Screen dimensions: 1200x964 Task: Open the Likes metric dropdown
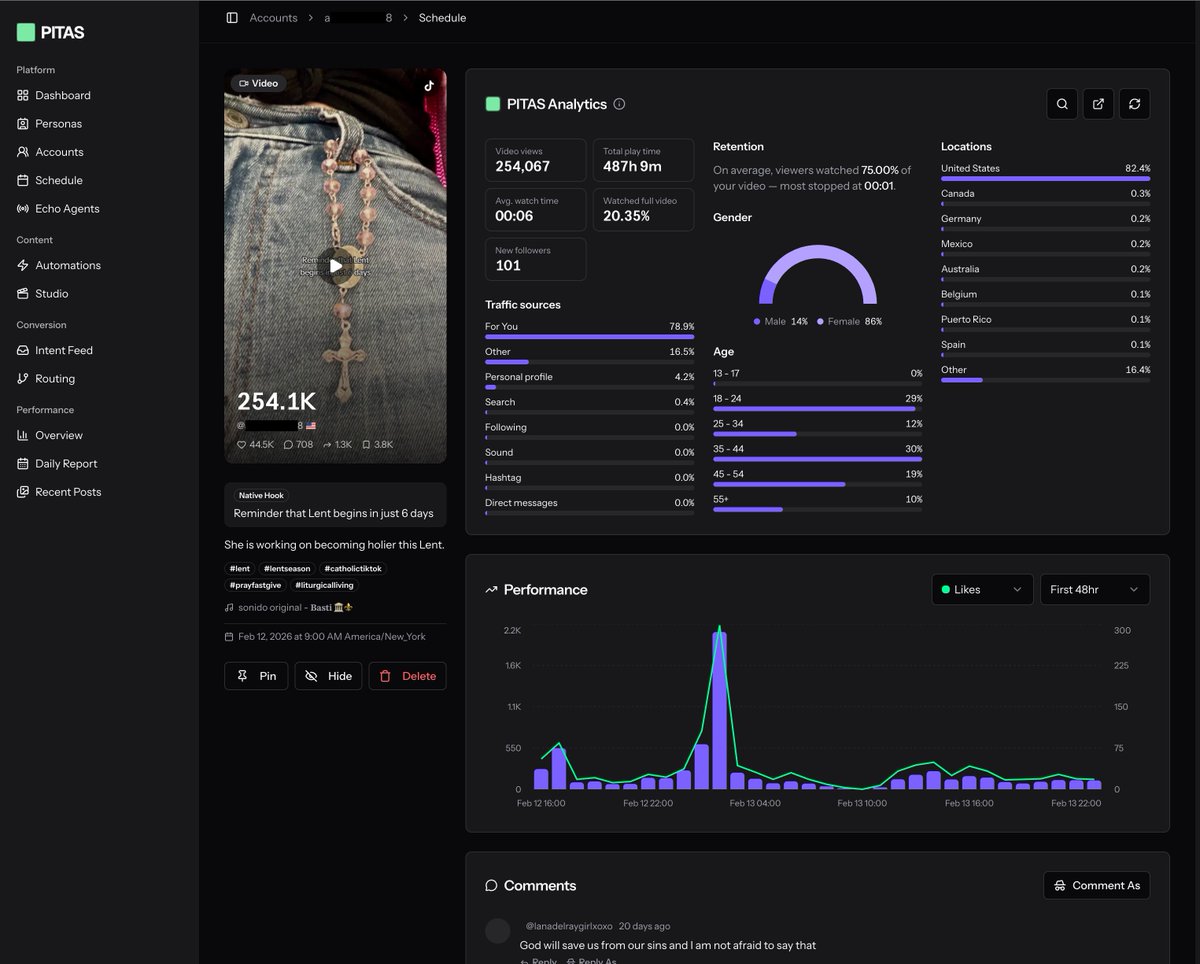click(982, 589)
